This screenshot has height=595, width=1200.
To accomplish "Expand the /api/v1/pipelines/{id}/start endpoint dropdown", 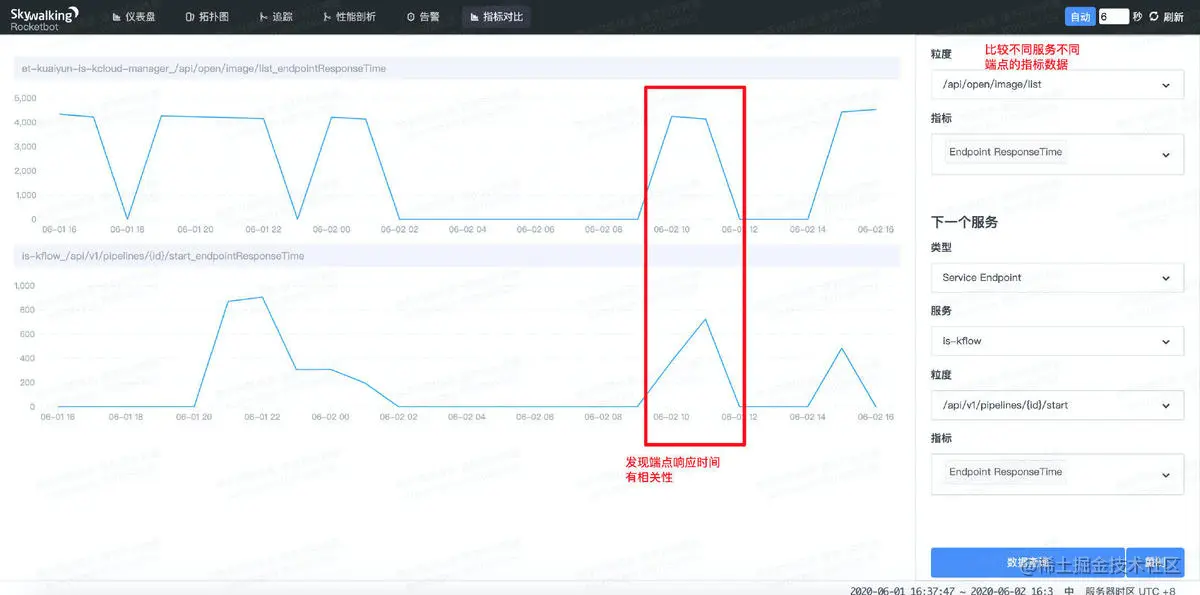I will click(x=1057, y=405).
